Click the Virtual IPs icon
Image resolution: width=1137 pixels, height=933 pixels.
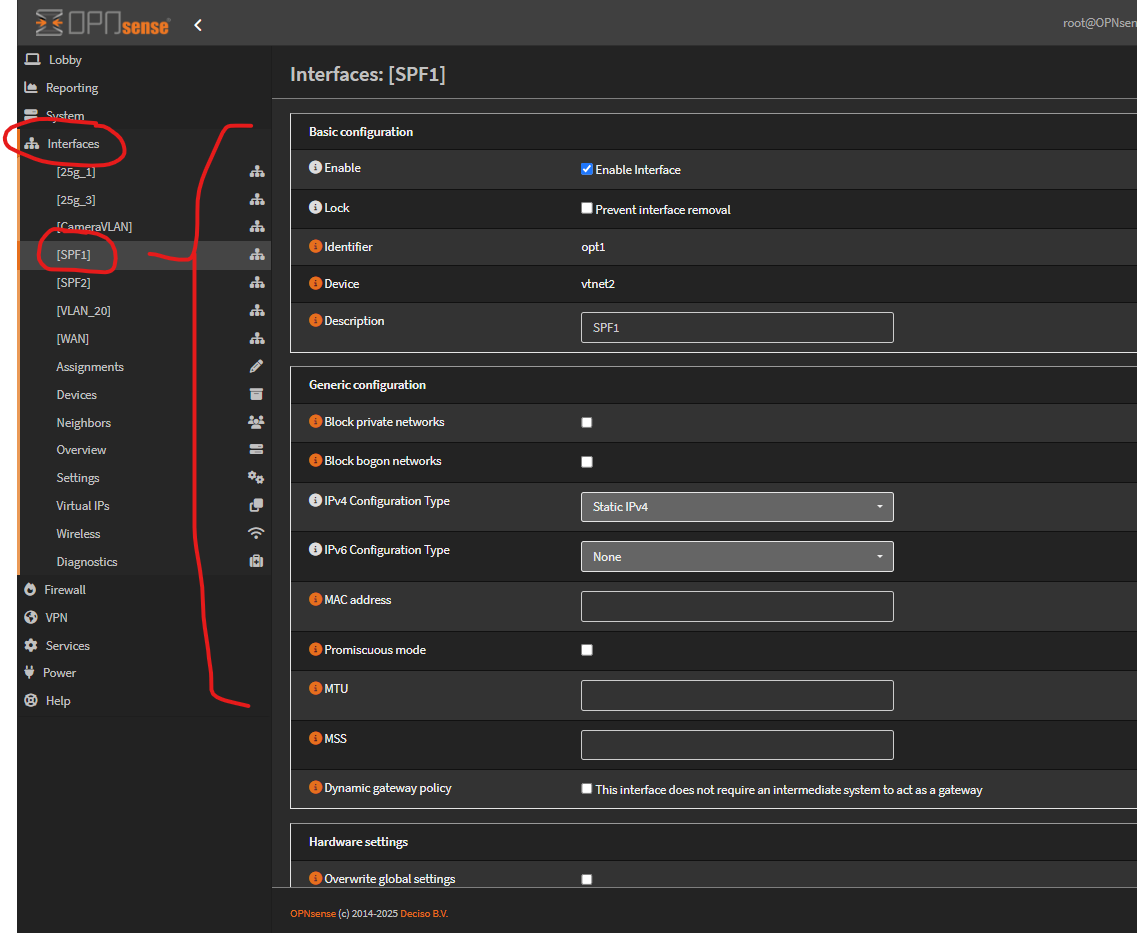coord(257,505)
